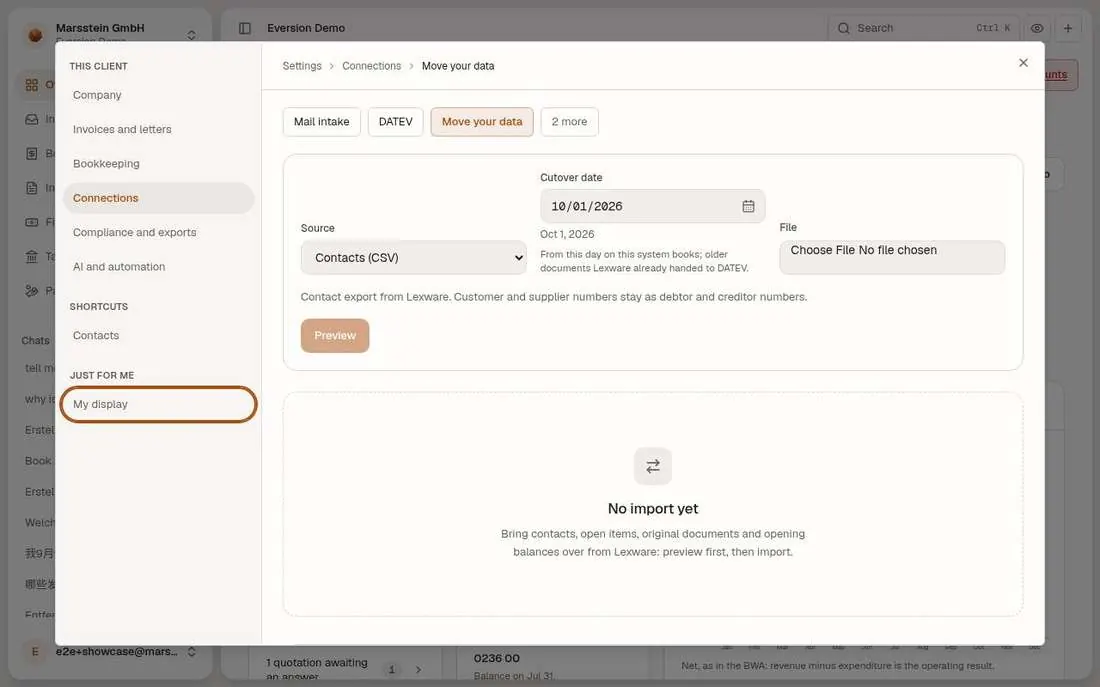Click the receipt-with-dollar icon in the background sidebar
The height and width of the screenshot is (687, 1100).
(32, 153)
